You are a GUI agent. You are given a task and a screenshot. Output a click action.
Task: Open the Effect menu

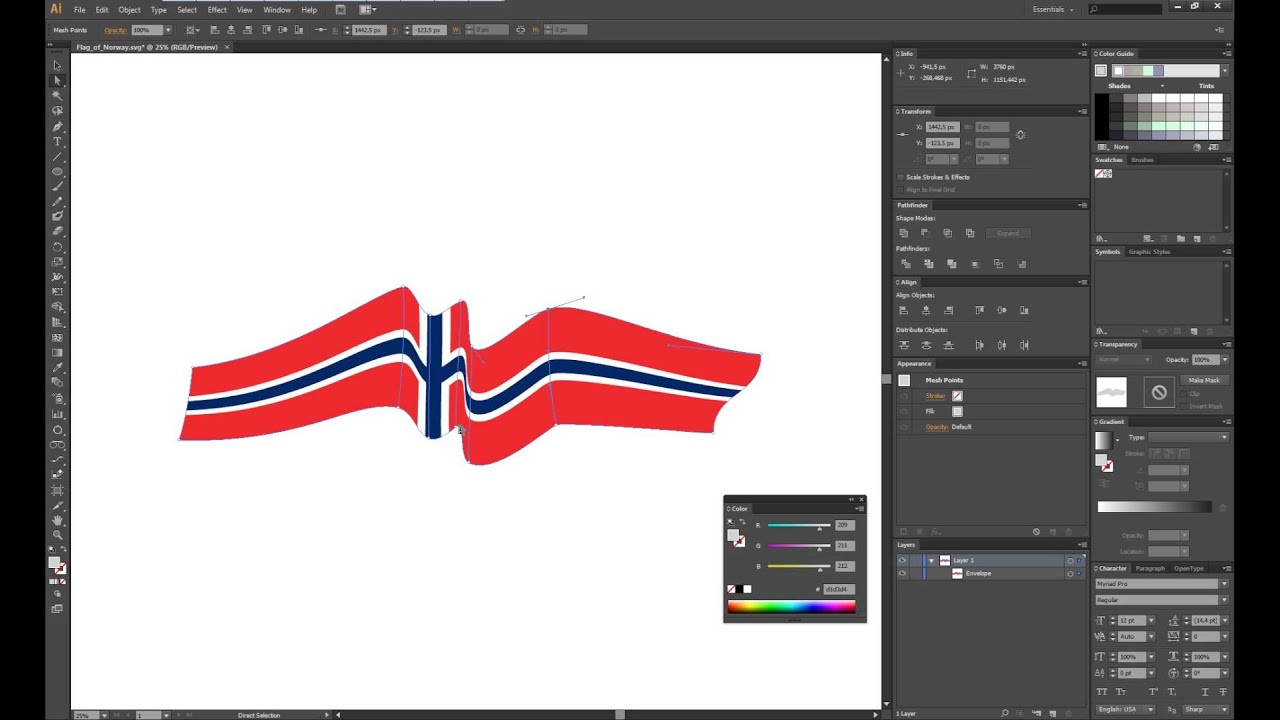[217, 9]
